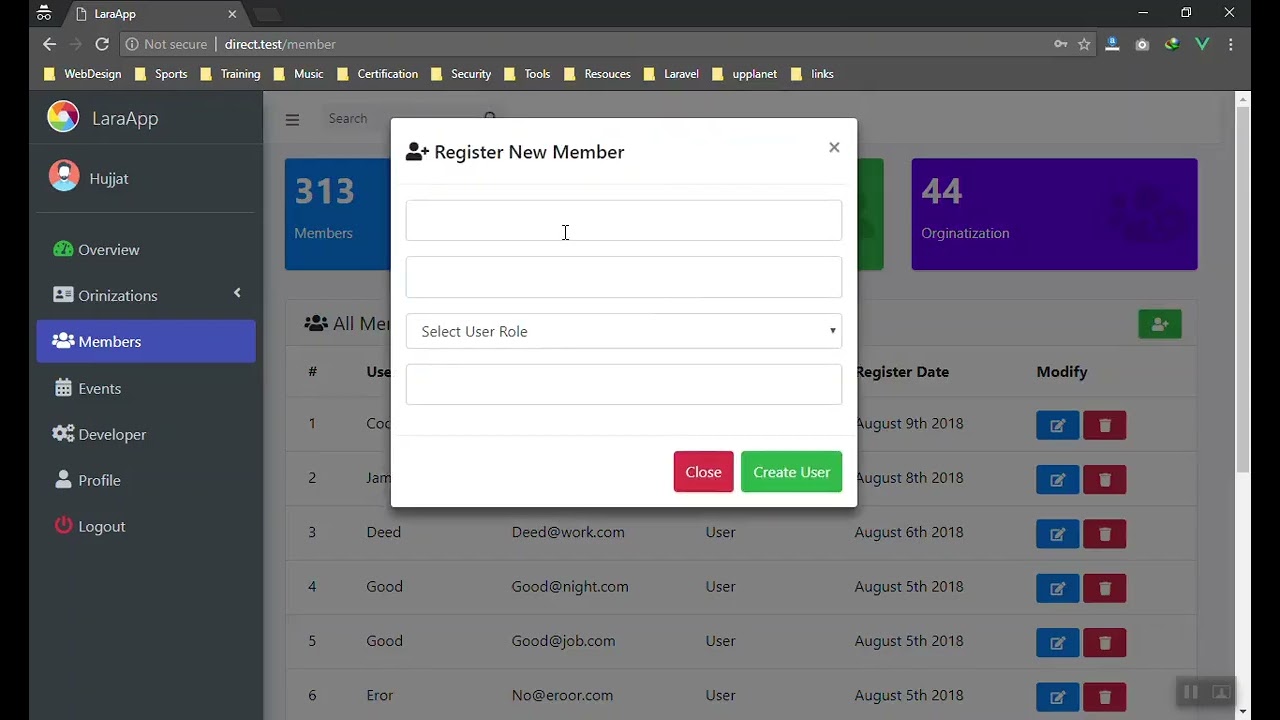Click the Search field in top bar

click(400, 118)
